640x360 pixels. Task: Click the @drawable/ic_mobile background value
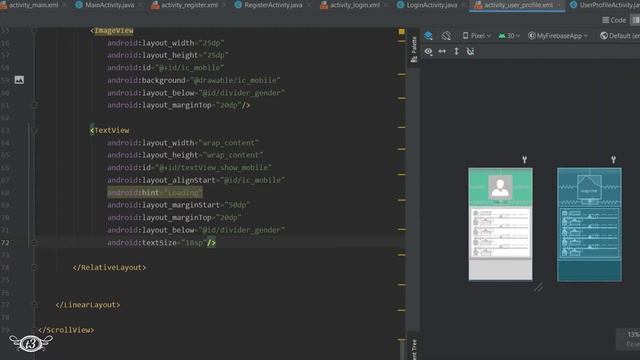[x=236, y=80]
